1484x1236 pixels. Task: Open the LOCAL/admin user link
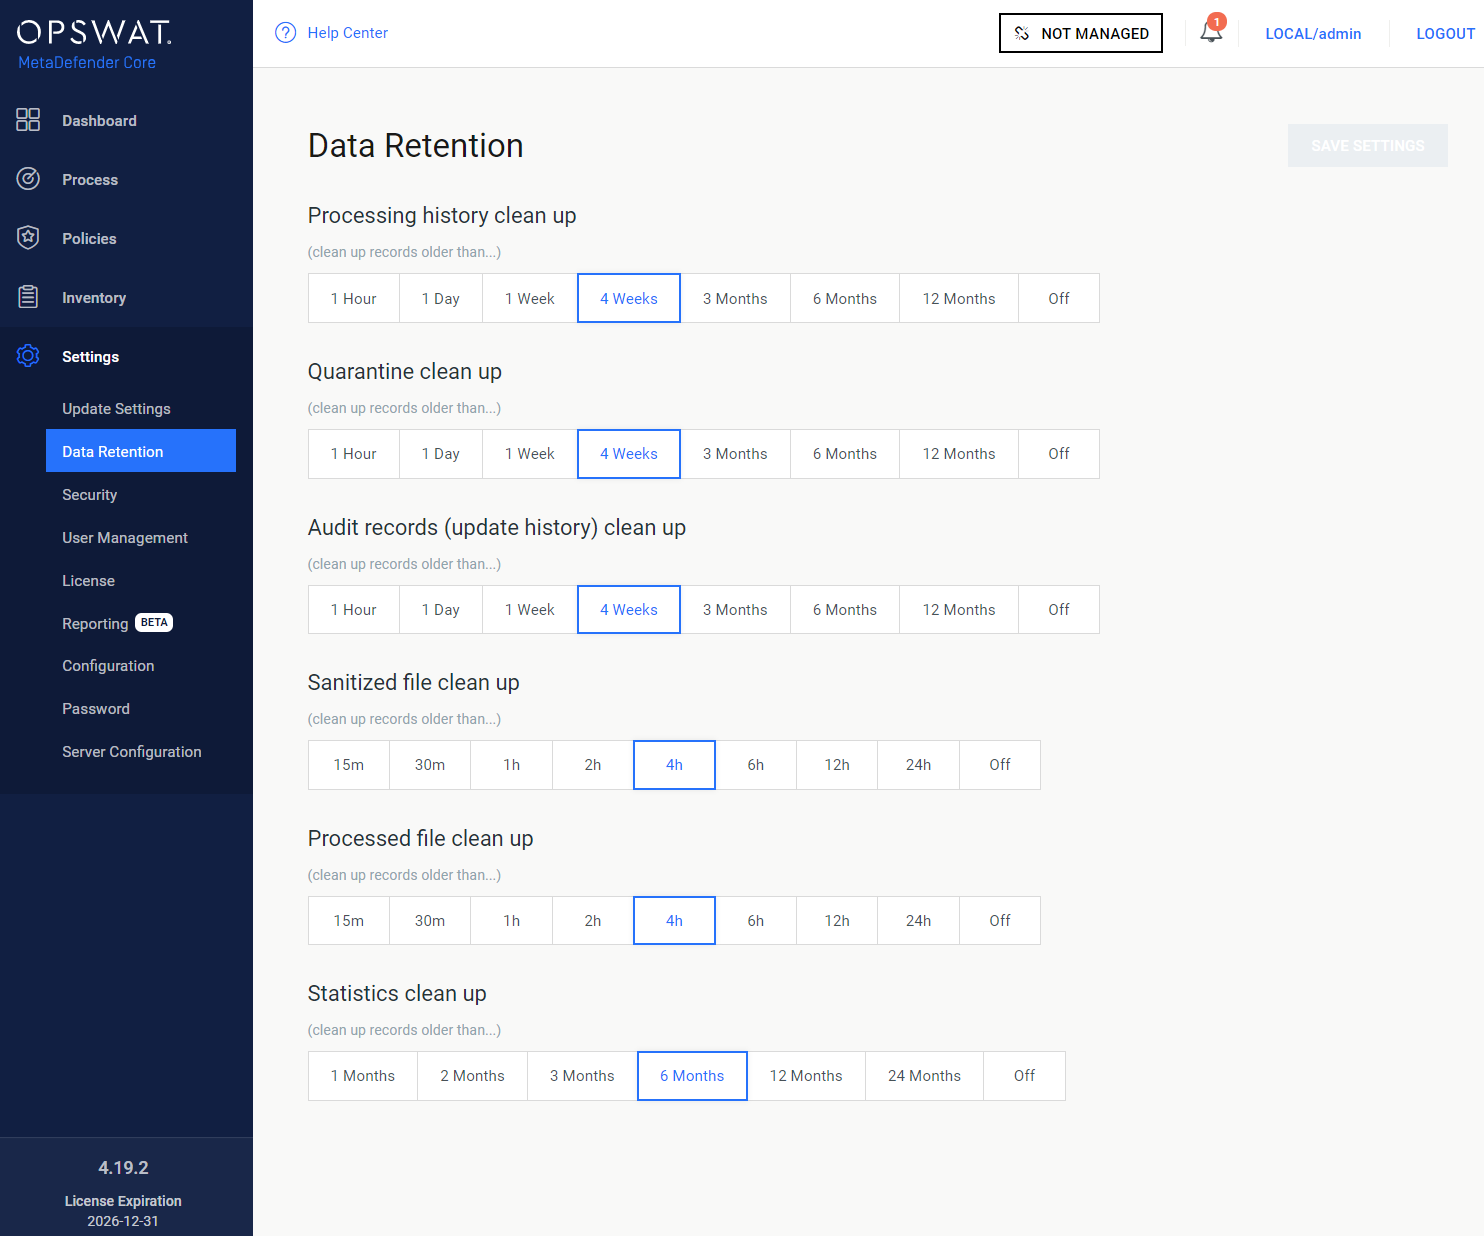1313,34
